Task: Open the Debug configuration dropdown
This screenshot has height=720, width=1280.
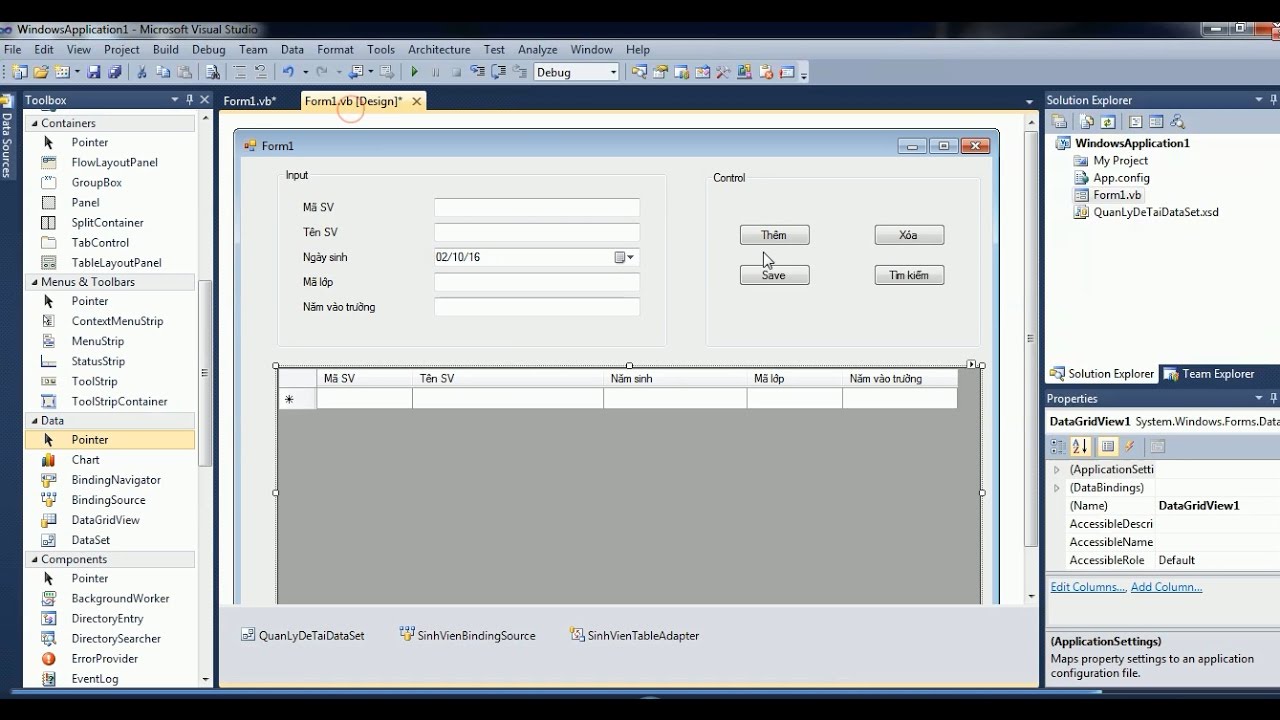Action: (x=612, y=72)
